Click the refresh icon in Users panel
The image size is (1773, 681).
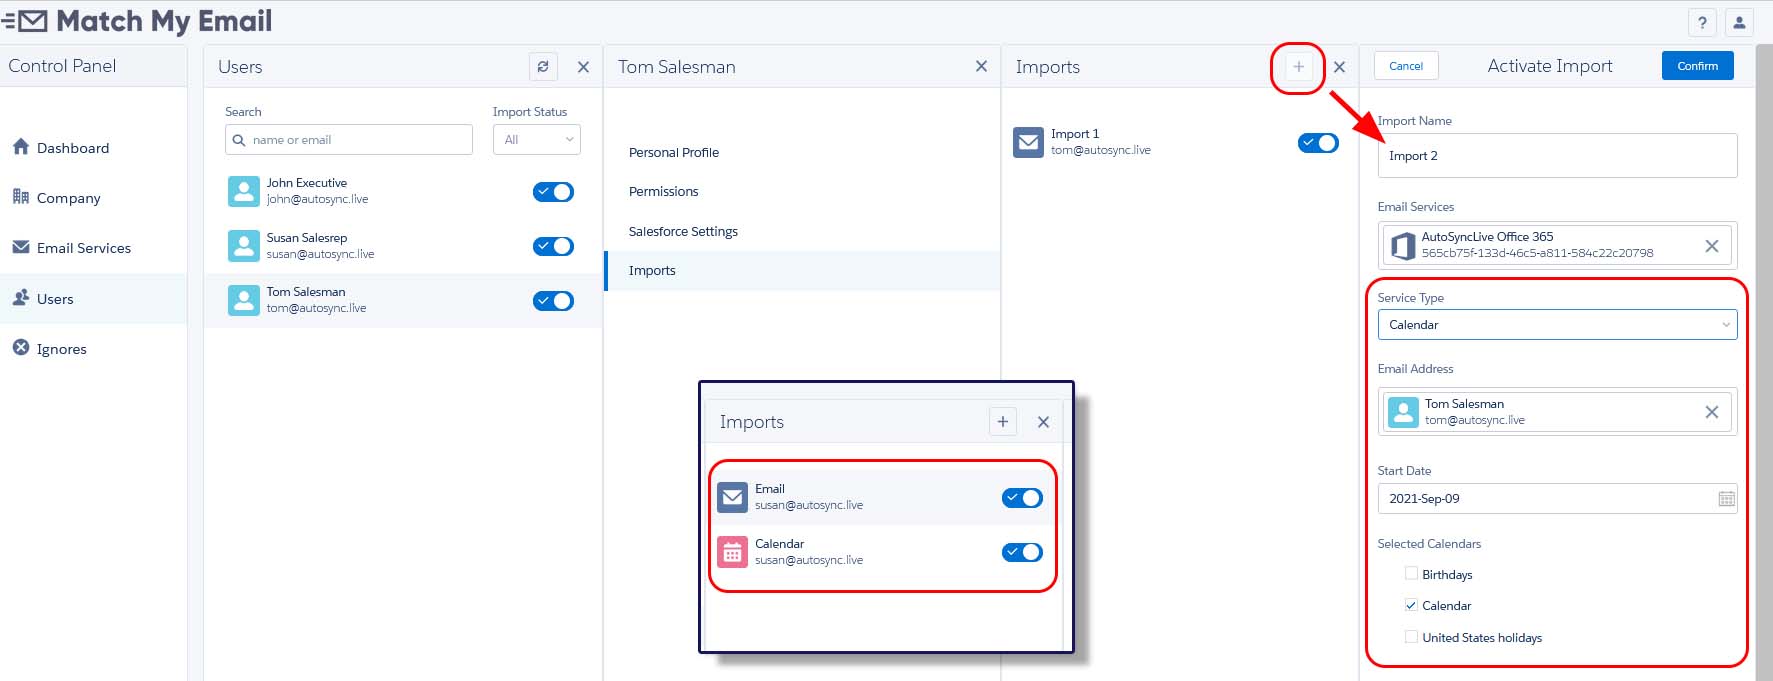tap(543, 67)
